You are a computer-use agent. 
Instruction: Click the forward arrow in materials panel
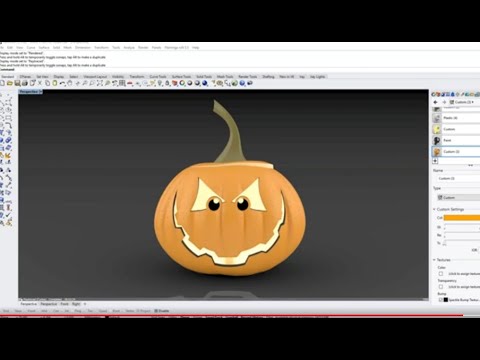point(444,102)
